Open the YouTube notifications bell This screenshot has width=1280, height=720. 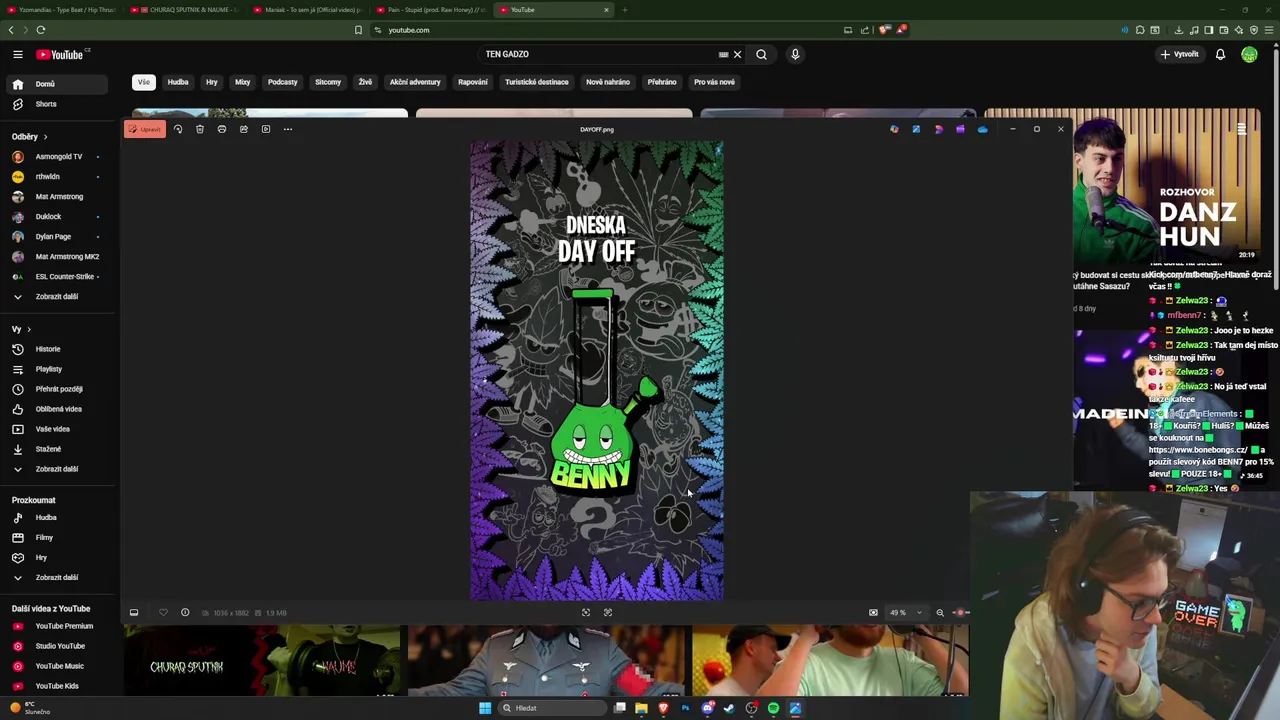pyautogui.click(x=1220, y=54)
